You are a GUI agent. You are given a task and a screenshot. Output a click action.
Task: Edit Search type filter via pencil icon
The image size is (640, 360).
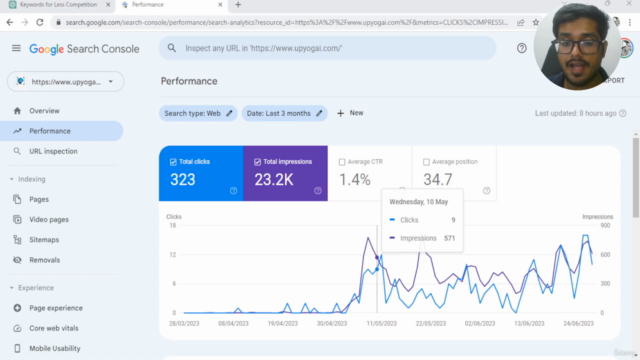pyautogui.click(x=229, y=113)
